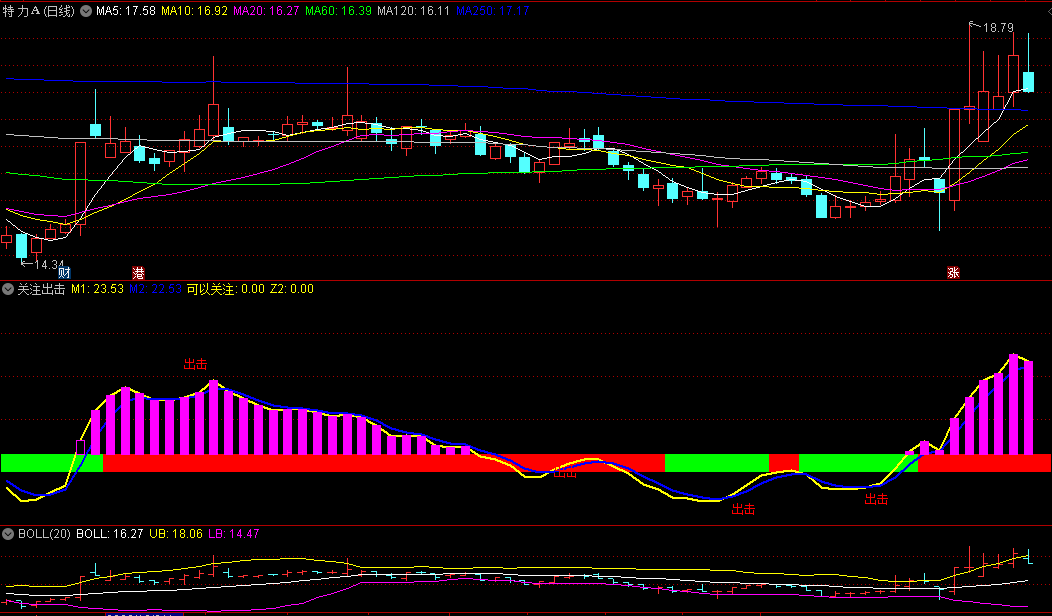Viewport: 1052px width, 616px height.
Task: Select the MA250: 17.17 readout
Action: [x=492, y=11]
